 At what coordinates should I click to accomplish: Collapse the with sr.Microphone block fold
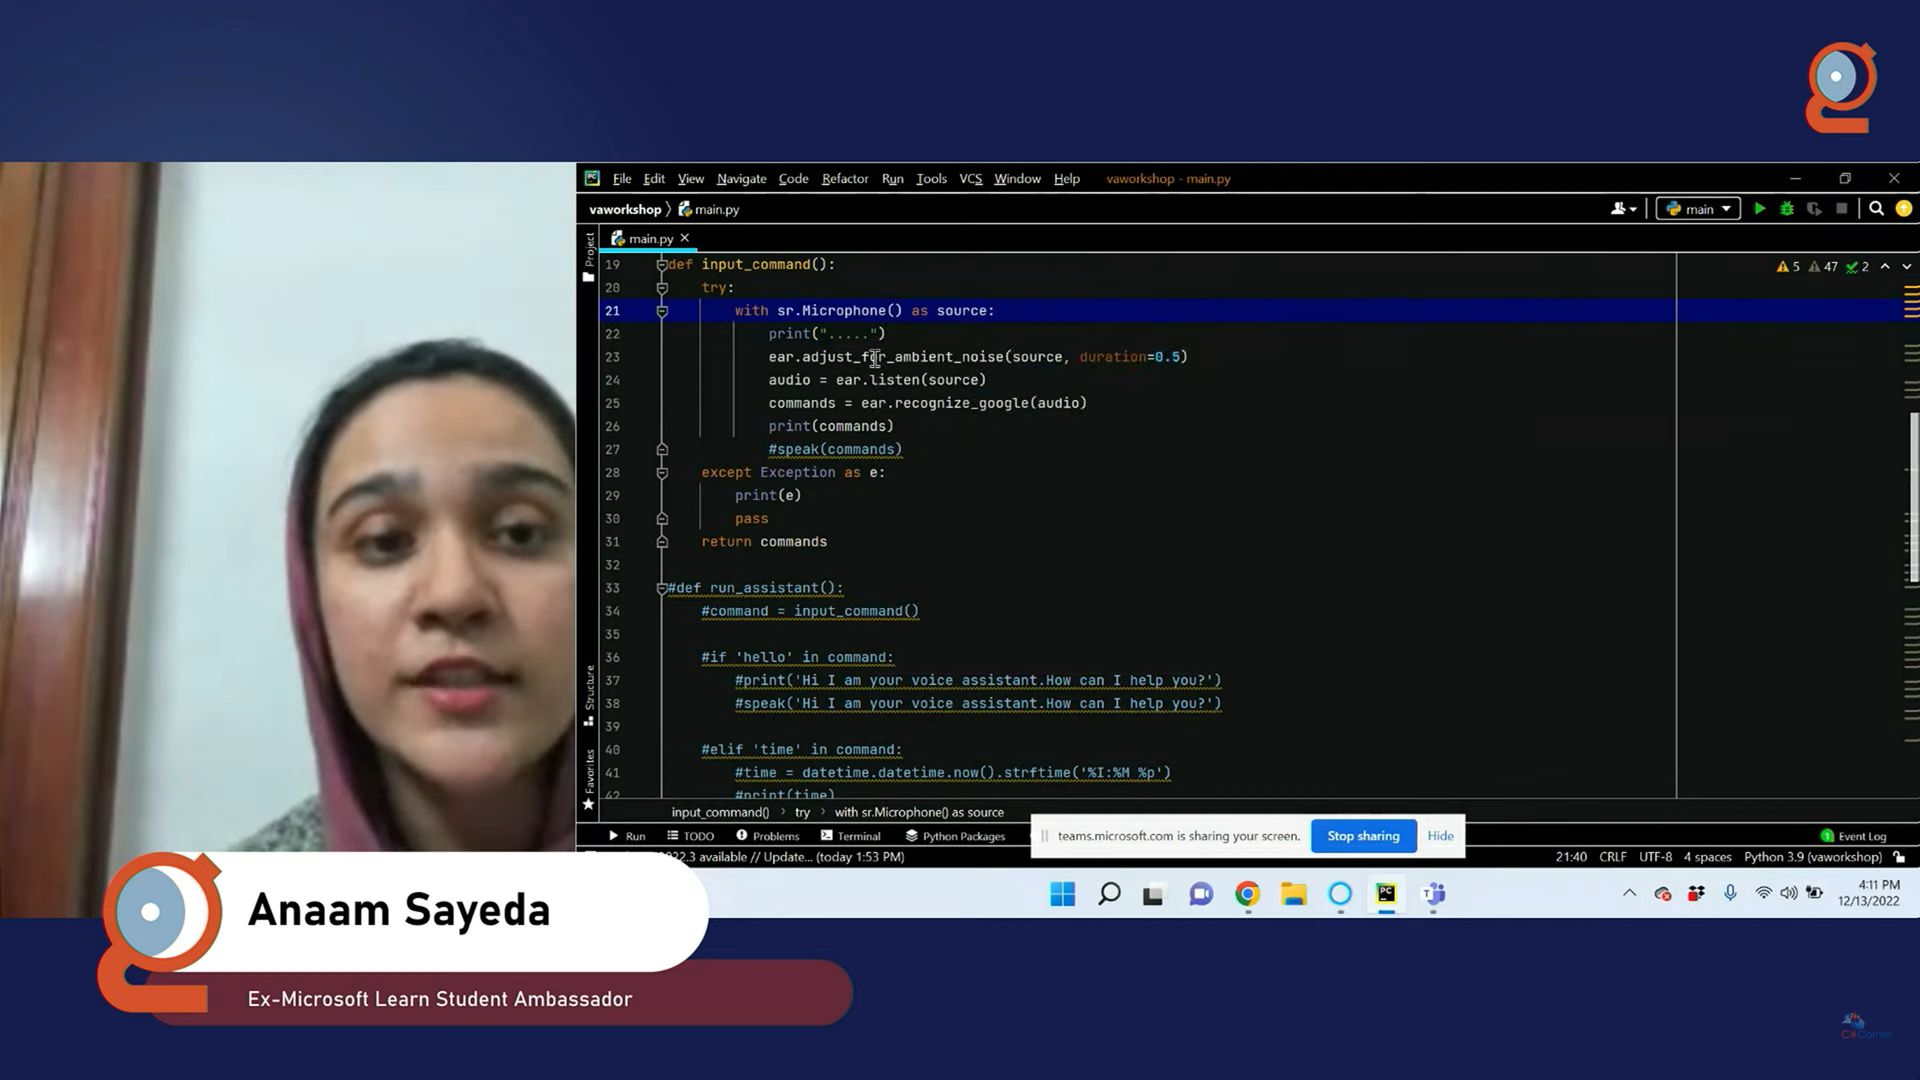661,311
